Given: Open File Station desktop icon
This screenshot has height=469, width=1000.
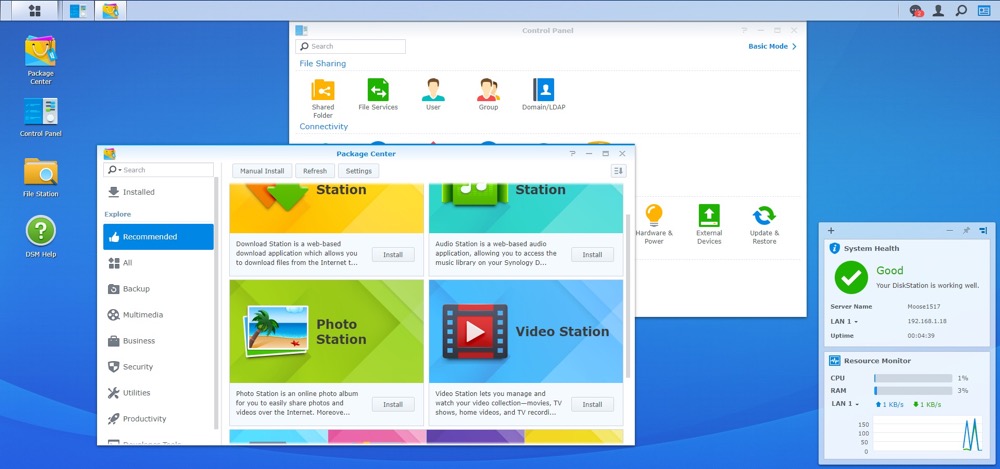Looking at the screenshot, I should coord(40,177).
